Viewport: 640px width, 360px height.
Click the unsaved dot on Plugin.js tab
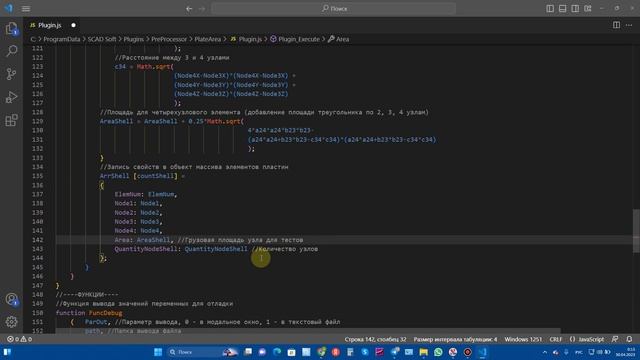tap(73, 25)
